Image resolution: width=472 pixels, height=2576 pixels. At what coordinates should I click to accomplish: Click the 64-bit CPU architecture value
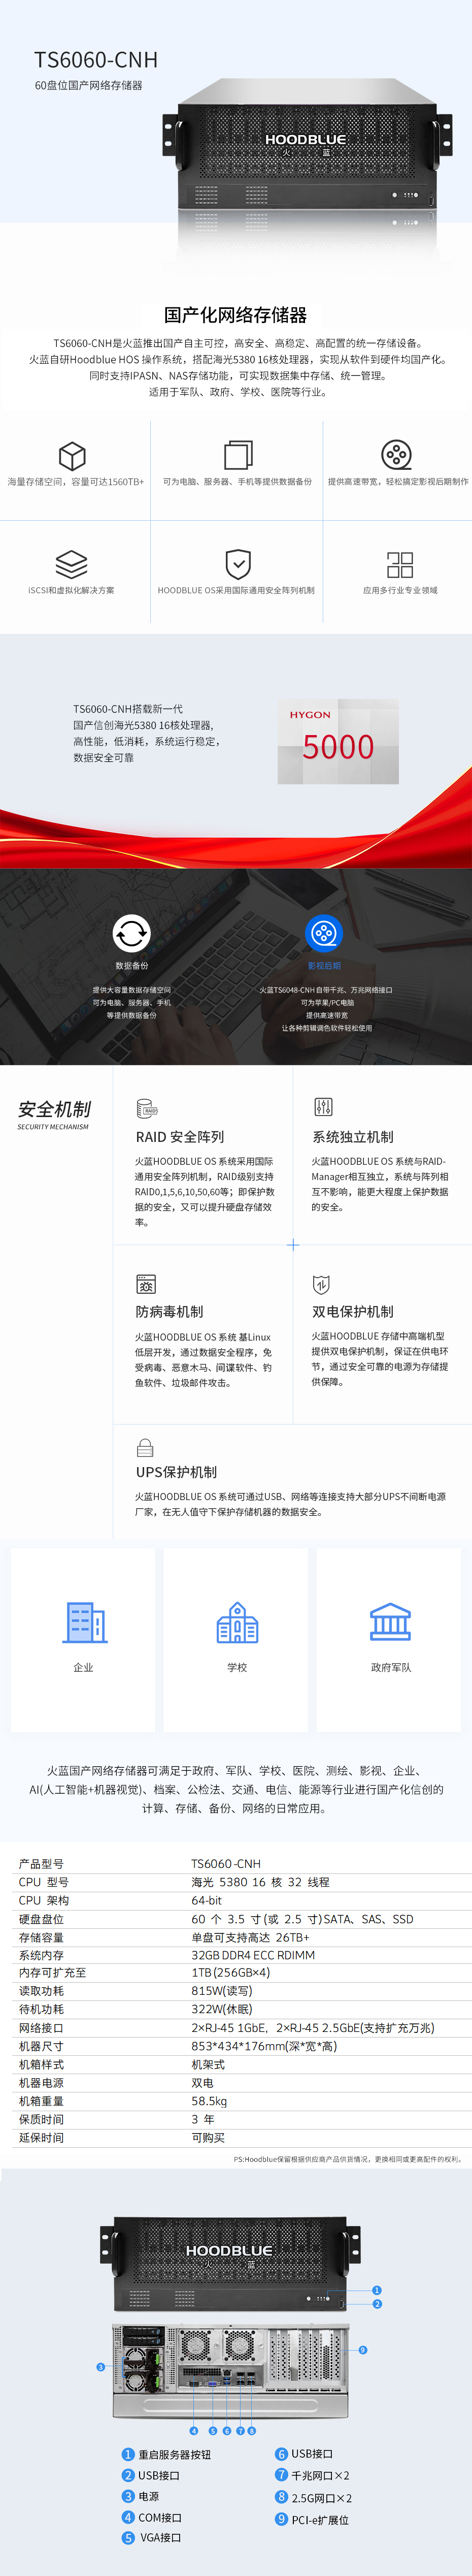207,1900
